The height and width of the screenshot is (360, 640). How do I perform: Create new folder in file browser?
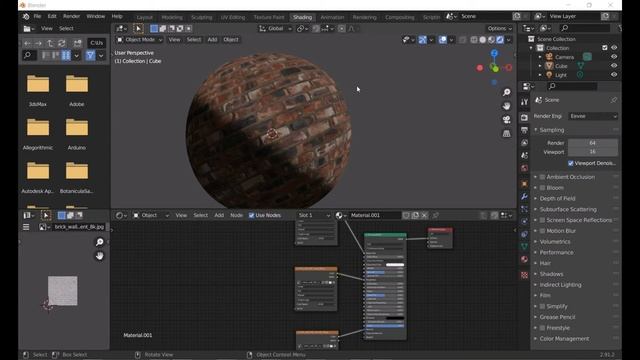click(77, 43)
